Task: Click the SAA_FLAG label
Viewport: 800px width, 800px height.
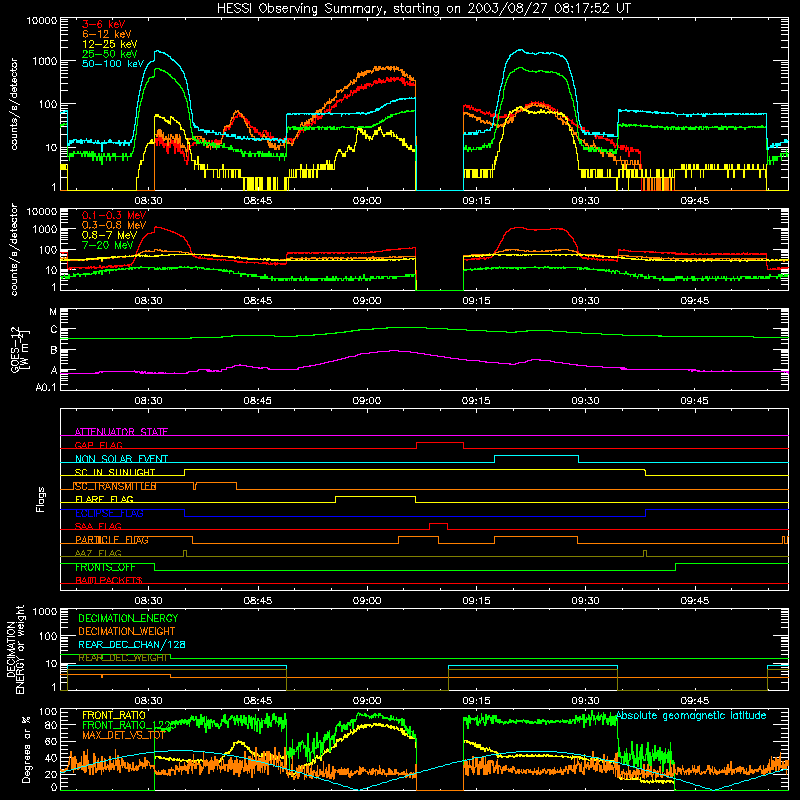Action: pyautogui.click(x=98, y=526)
